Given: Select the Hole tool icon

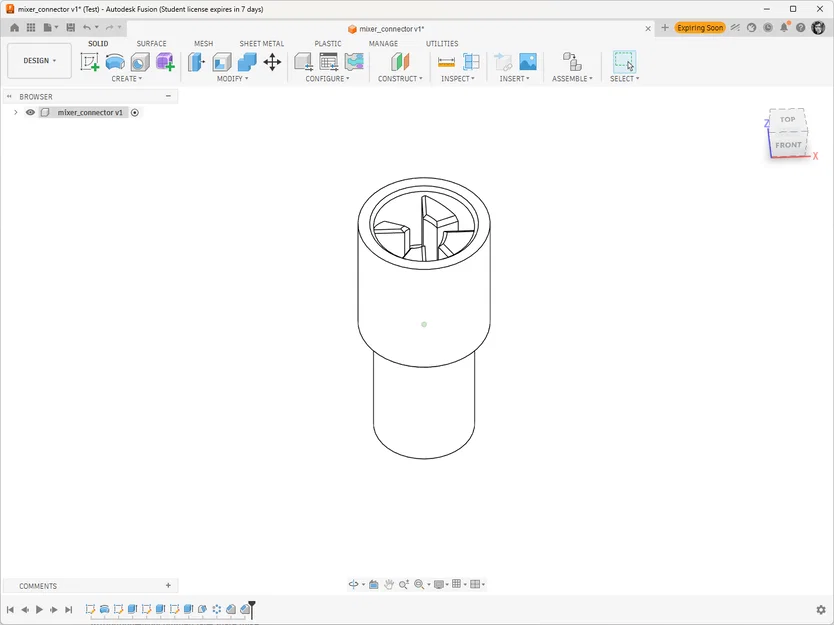Looking at the screenshot, I should click(x=140, y=62).
